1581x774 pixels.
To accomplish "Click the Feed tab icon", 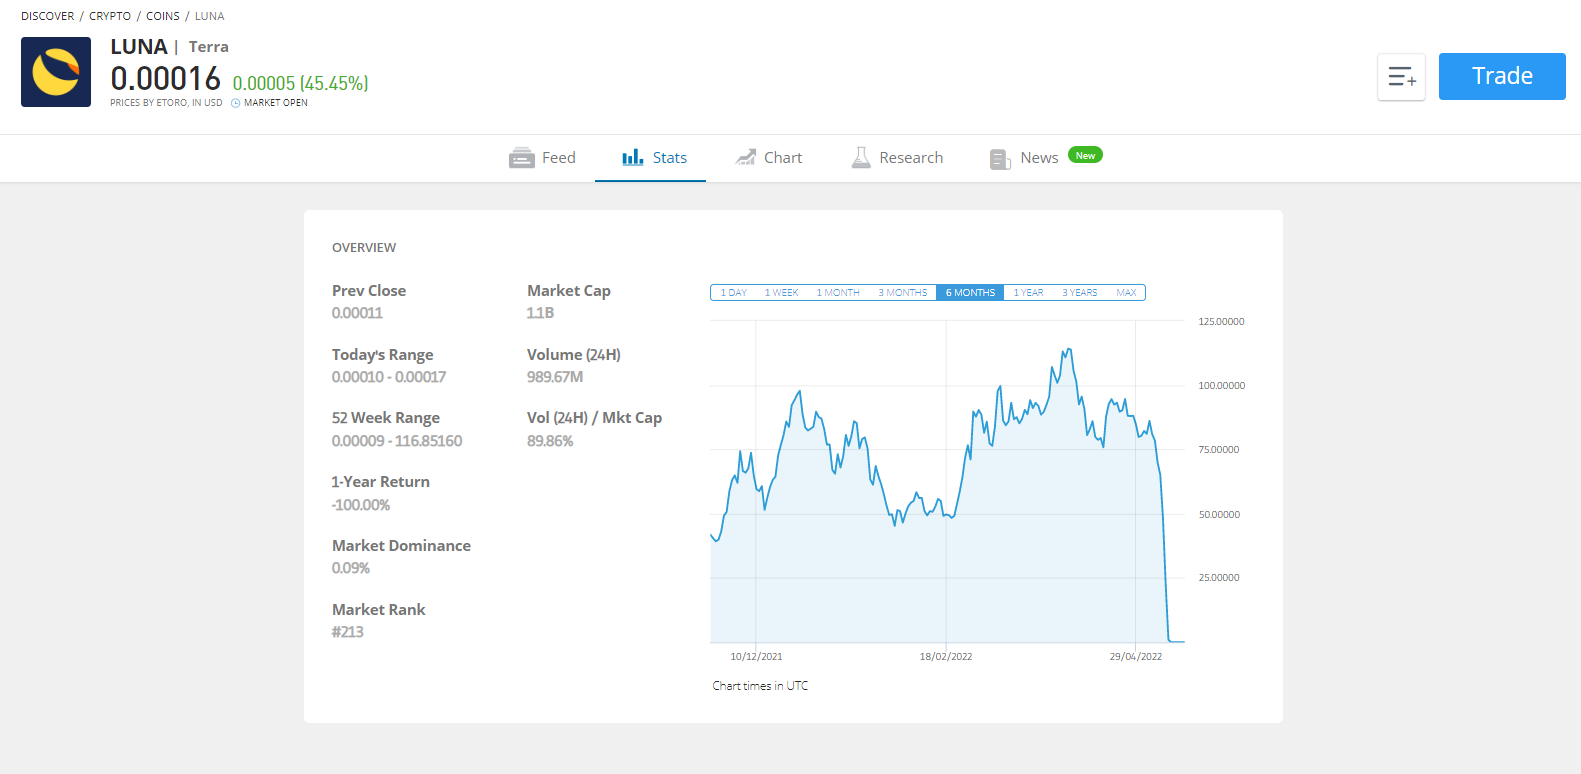I will click(522, 158).
